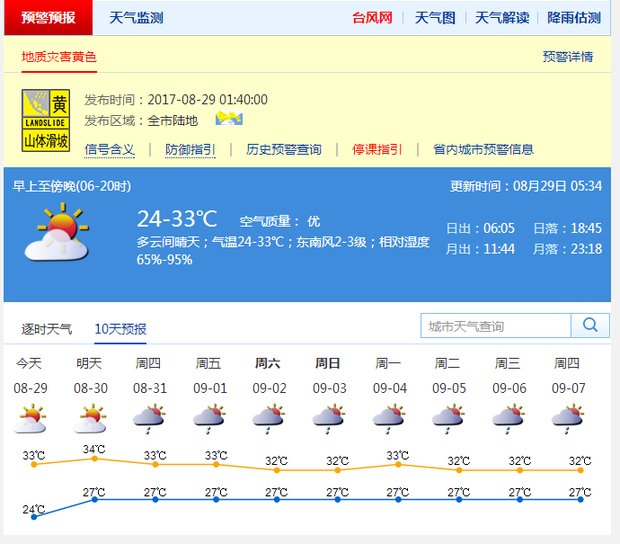The width and height of the screenshot is (620, 544).
Task: Click the 08-29 today forecast weather icon
Action: tap(30, 418)
